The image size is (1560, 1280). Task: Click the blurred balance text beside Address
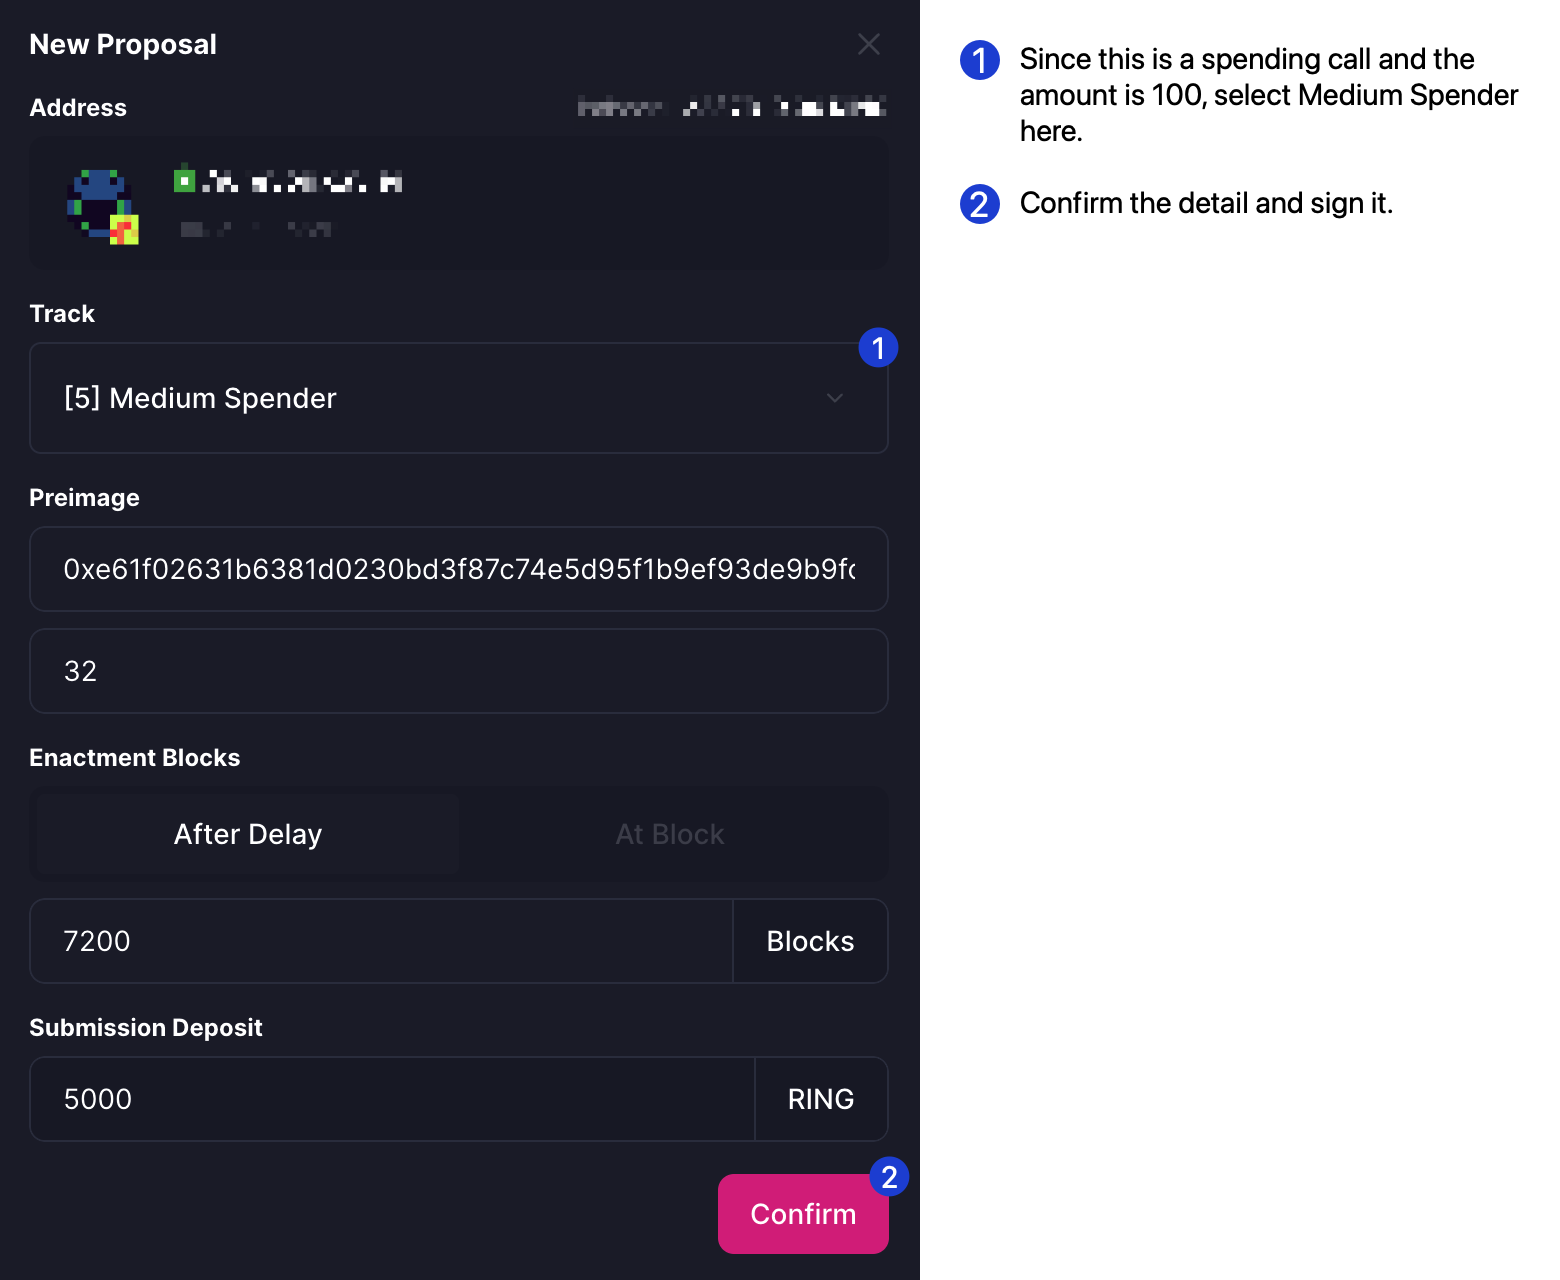point(732,107)
